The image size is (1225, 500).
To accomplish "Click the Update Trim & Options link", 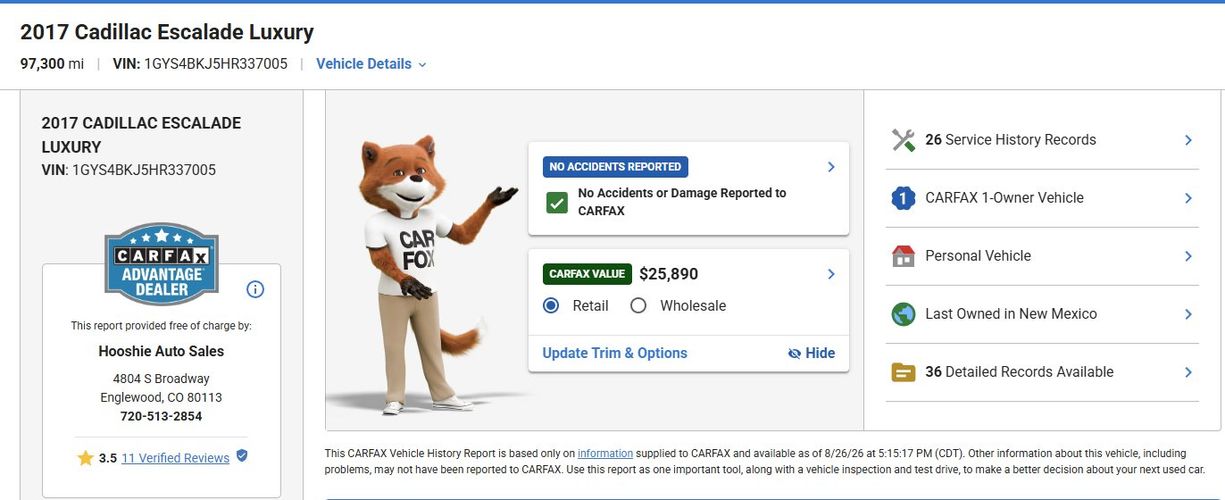I will click(x=615, y=353).
